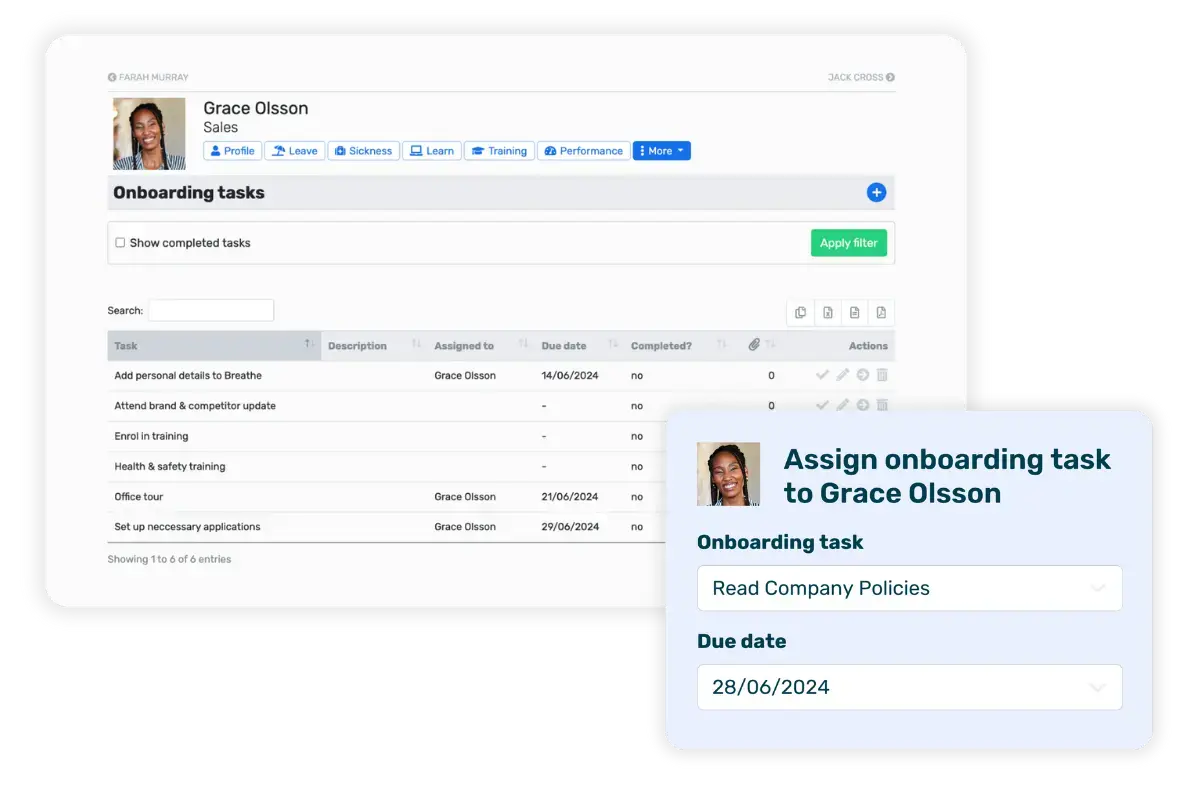
Task: Edit "Enrol in training" using the pencil icon
Action: tap(843, 436)
